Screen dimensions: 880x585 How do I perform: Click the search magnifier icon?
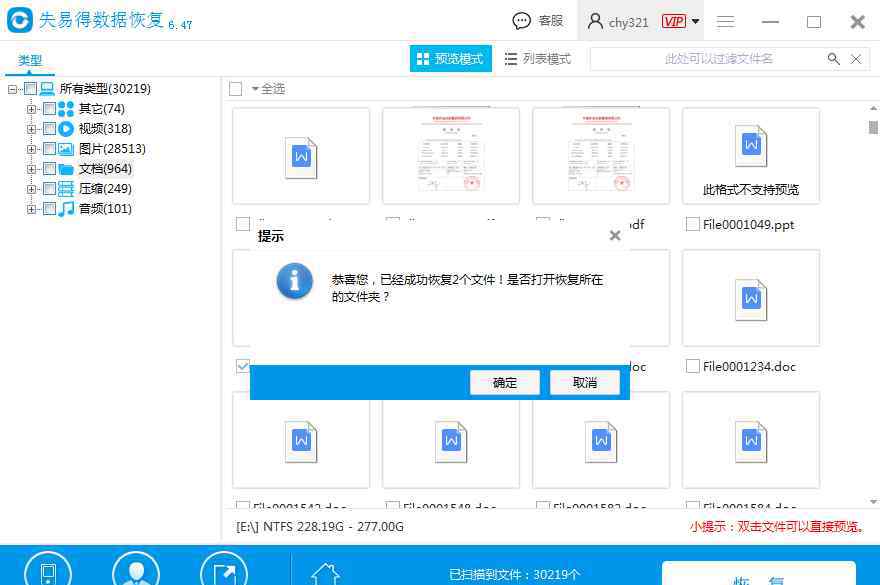833,59
